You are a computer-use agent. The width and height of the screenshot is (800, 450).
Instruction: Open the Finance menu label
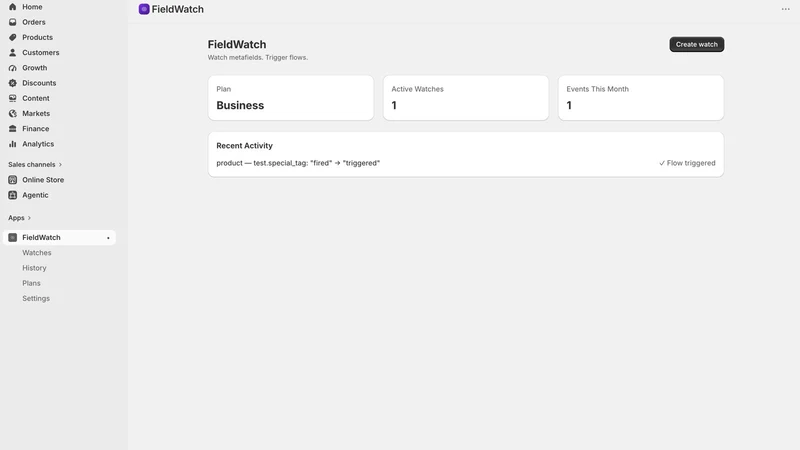click(x=36, y=129)
